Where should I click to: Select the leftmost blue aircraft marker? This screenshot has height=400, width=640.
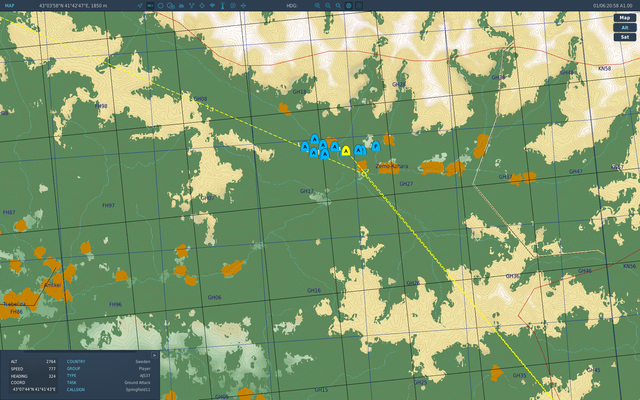[x=304, y=147]
